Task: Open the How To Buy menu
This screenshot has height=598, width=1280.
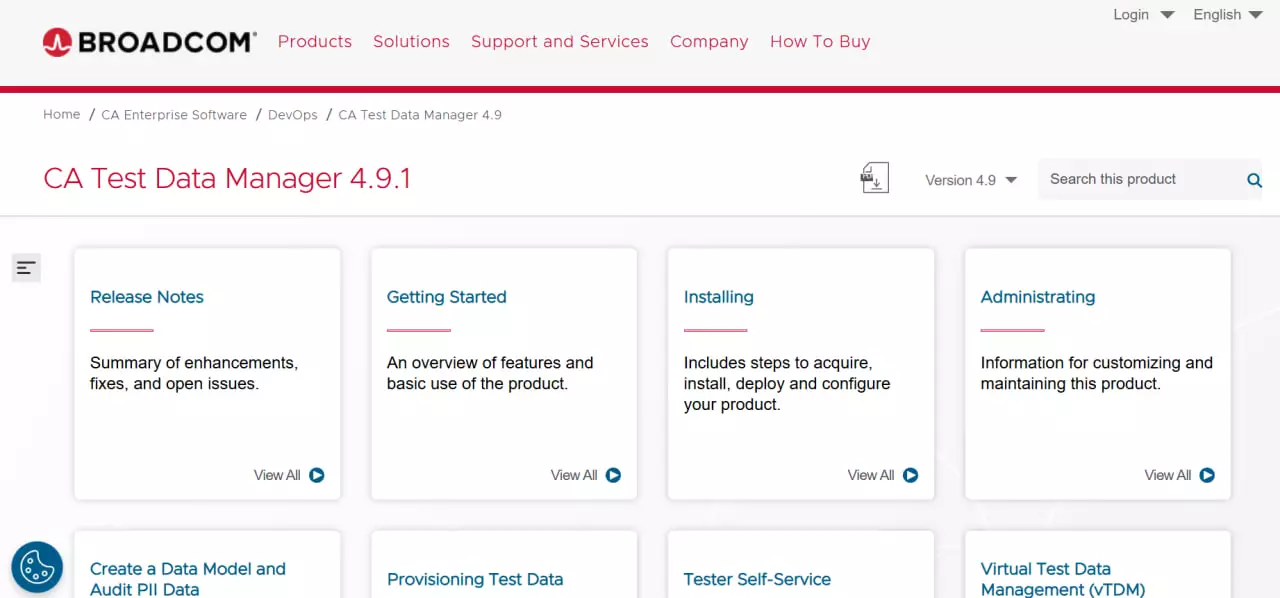Action: pos(820,41)
